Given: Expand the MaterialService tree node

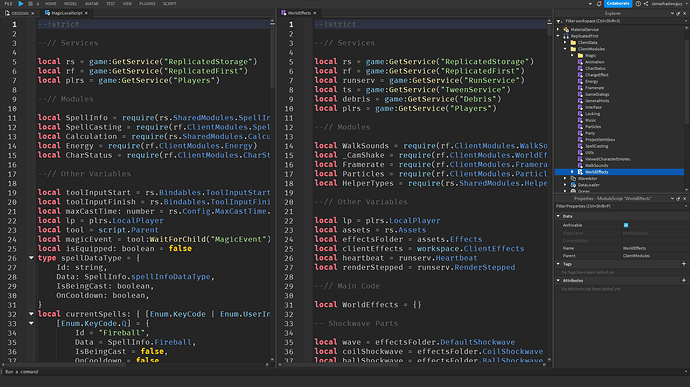Looking at the screenshot, I should click(x=558, y=29).
